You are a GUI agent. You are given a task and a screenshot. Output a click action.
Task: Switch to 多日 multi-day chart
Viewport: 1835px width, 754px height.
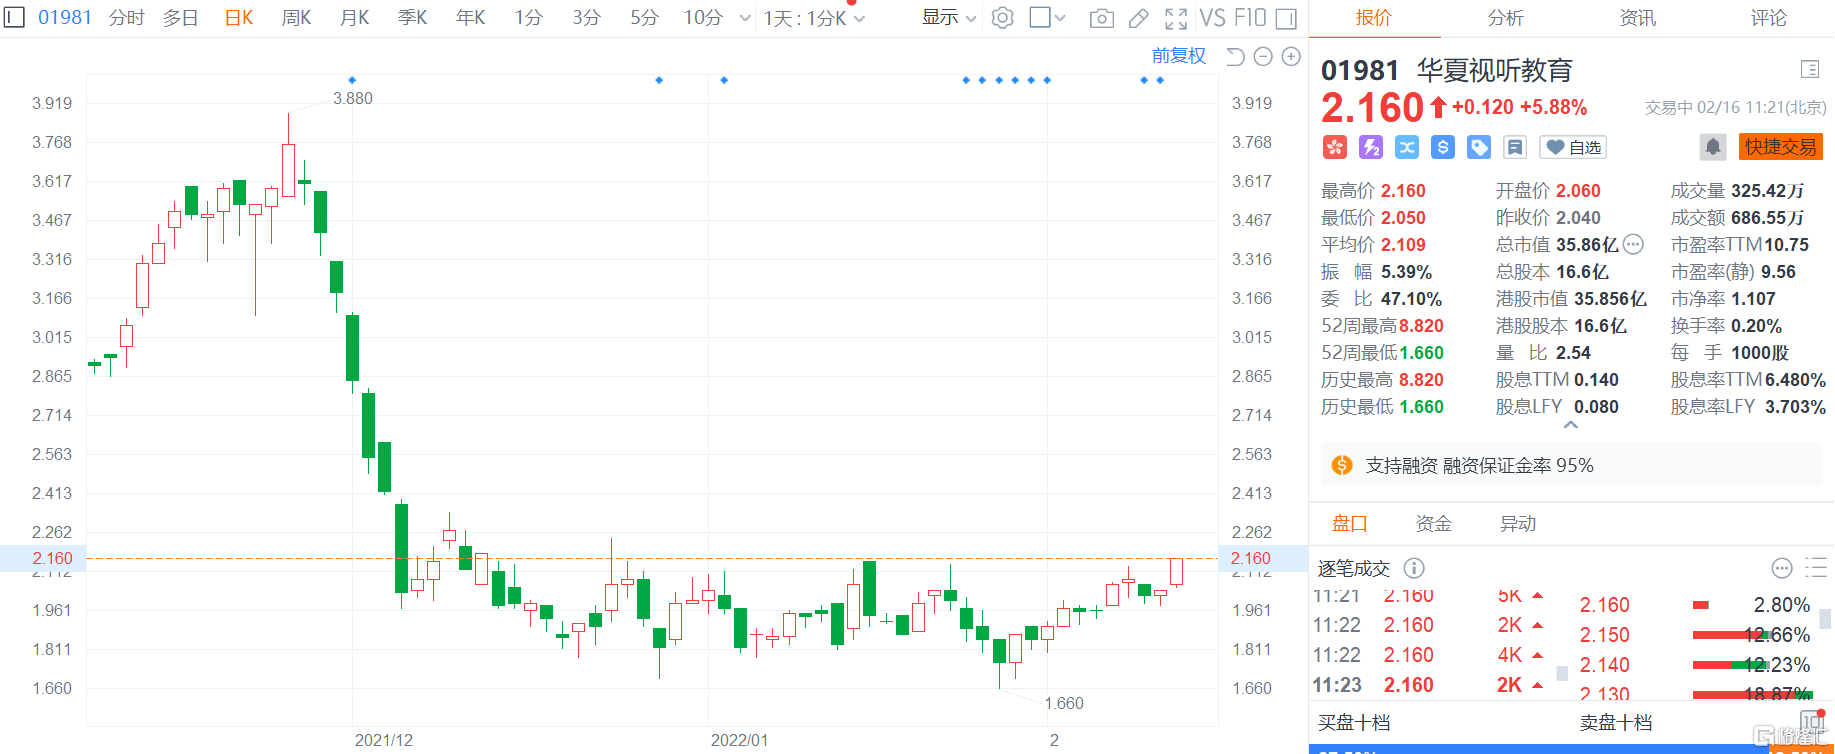[180, 18]
